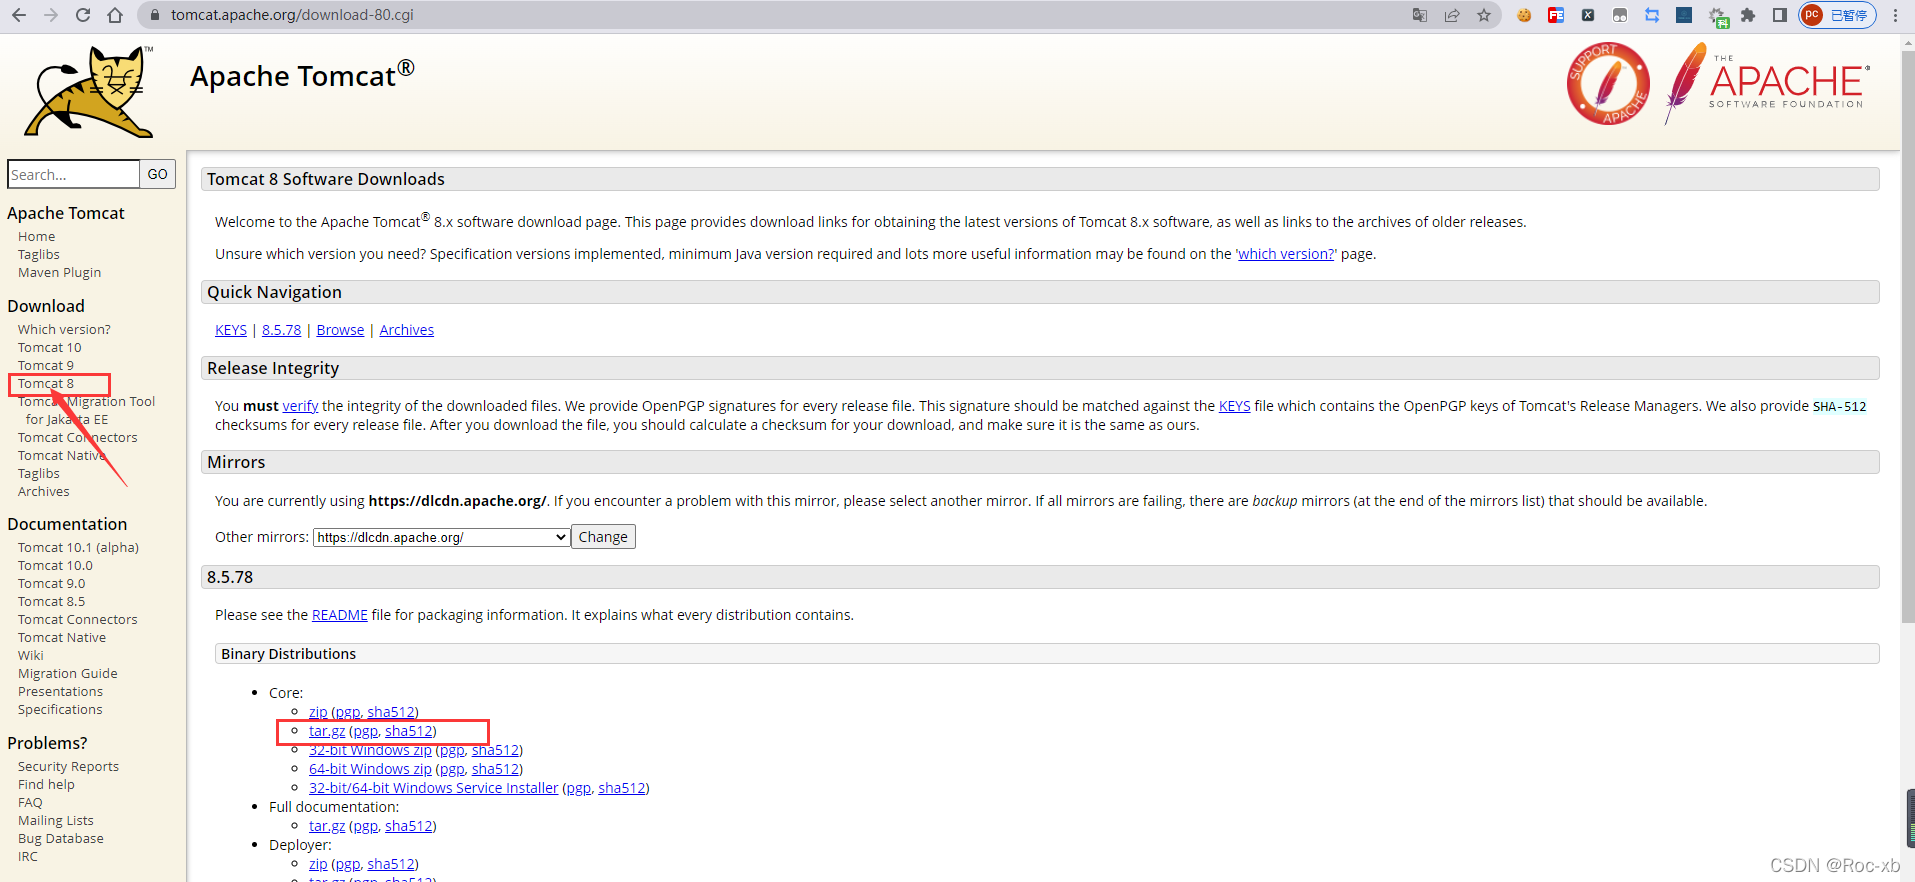The height and width of the screenshot is (882, 1915).
Task: Open the Migration Guide link
Action: coord(67,674)
